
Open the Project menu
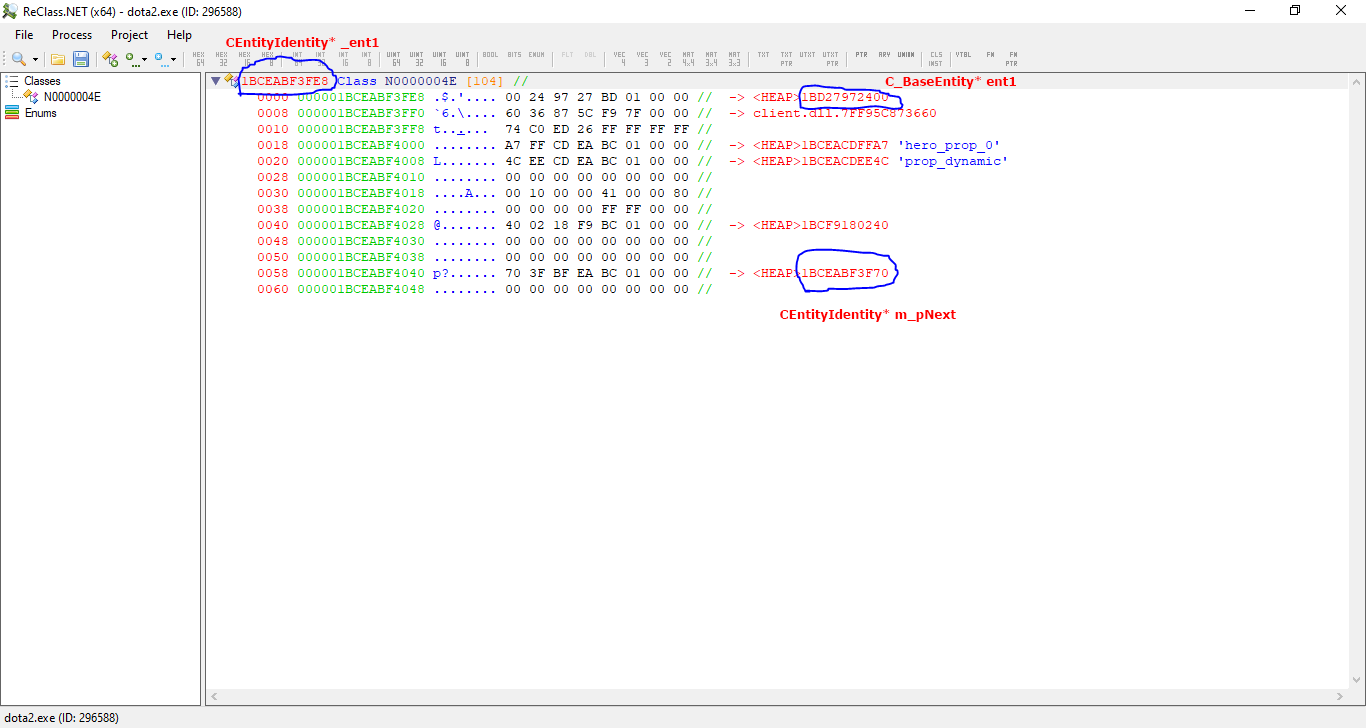coord(130,35)
